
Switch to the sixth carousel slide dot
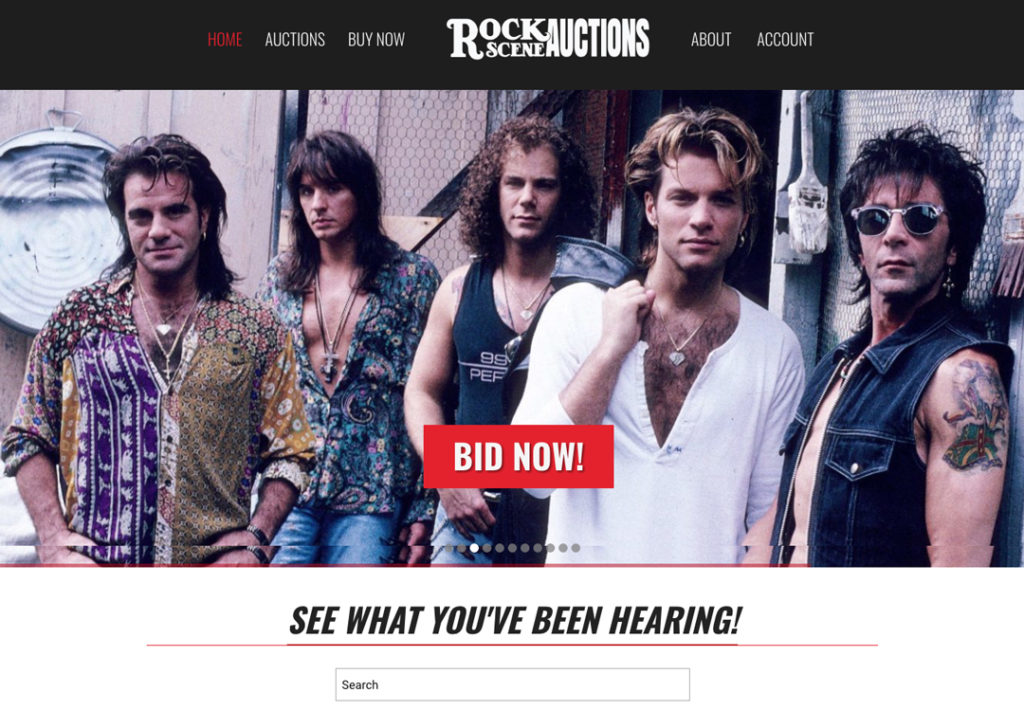(513, 548)
